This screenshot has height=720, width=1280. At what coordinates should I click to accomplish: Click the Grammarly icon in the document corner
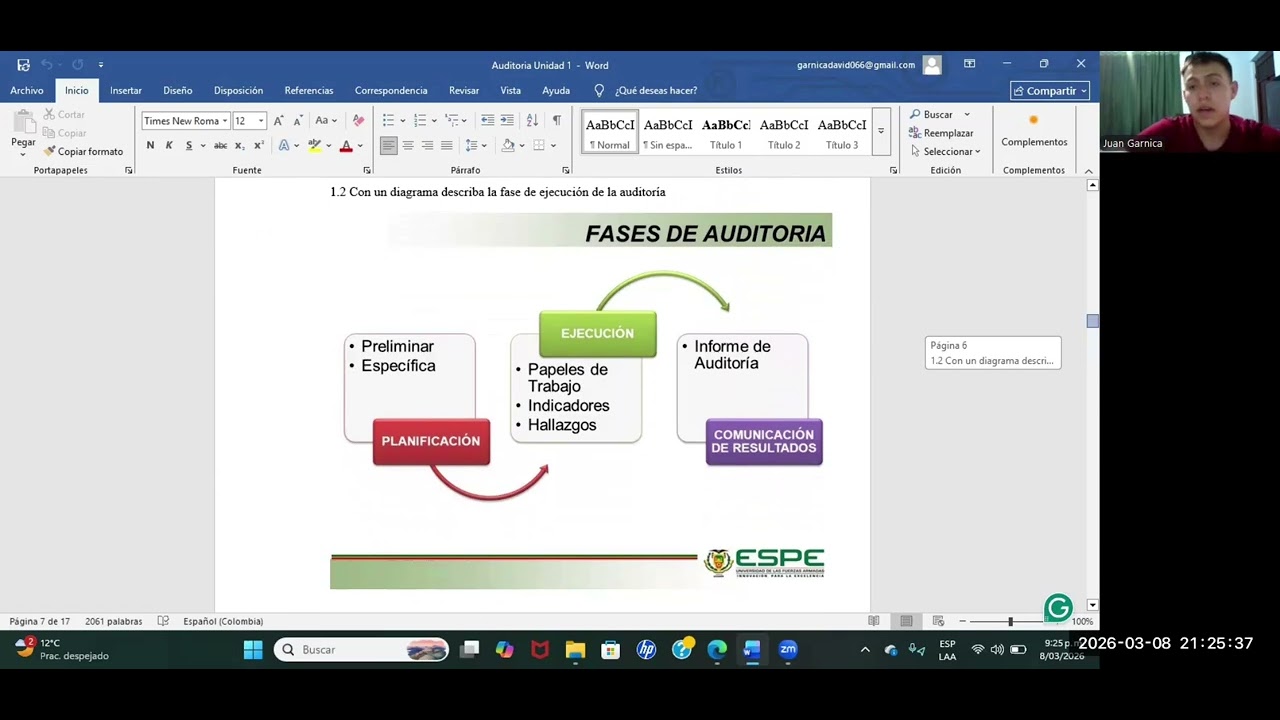point(1058,607)
